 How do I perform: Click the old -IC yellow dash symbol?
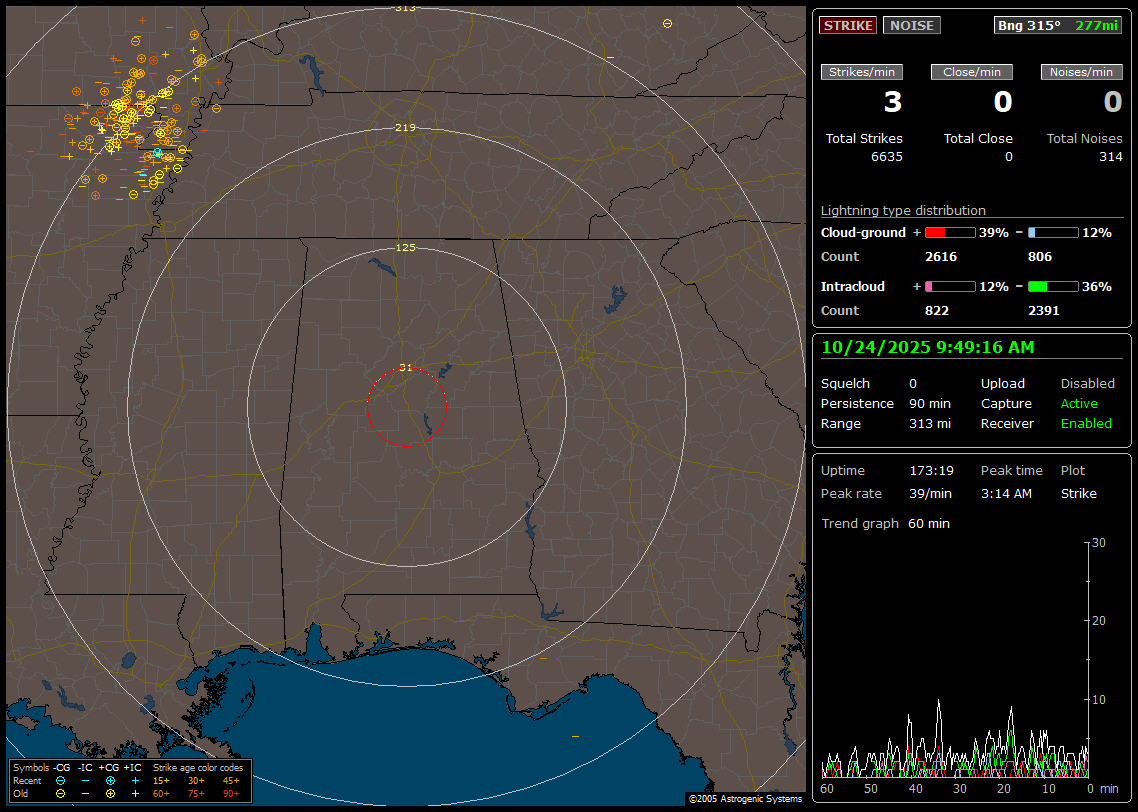pyautogui.click(x=85, y=793)
